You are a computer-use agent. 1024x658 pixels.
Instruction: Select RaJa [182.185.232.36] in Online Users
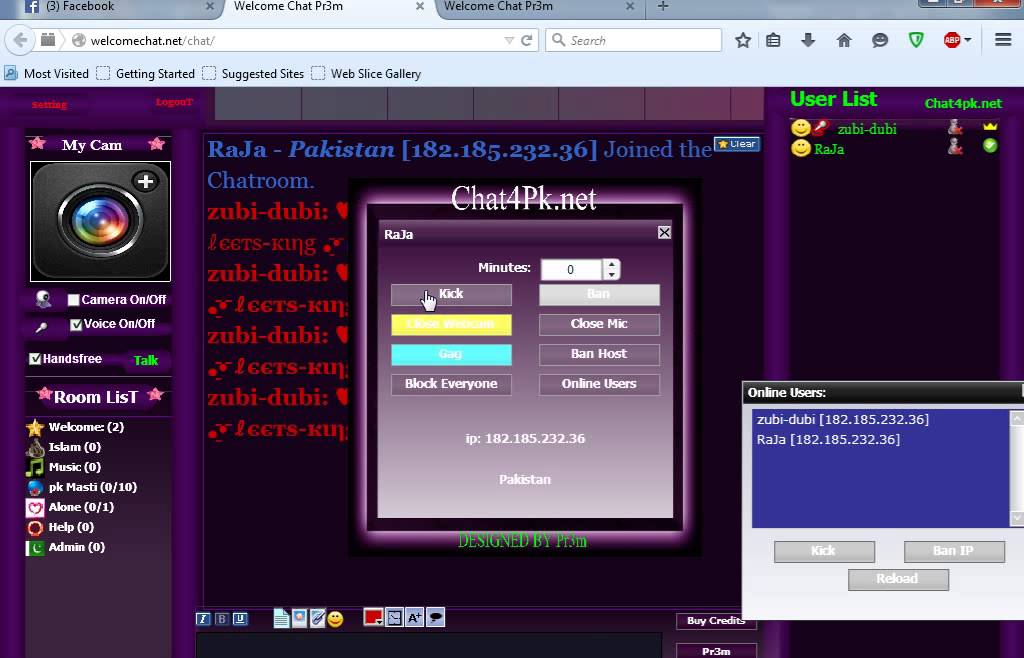[x=828, y=440]
